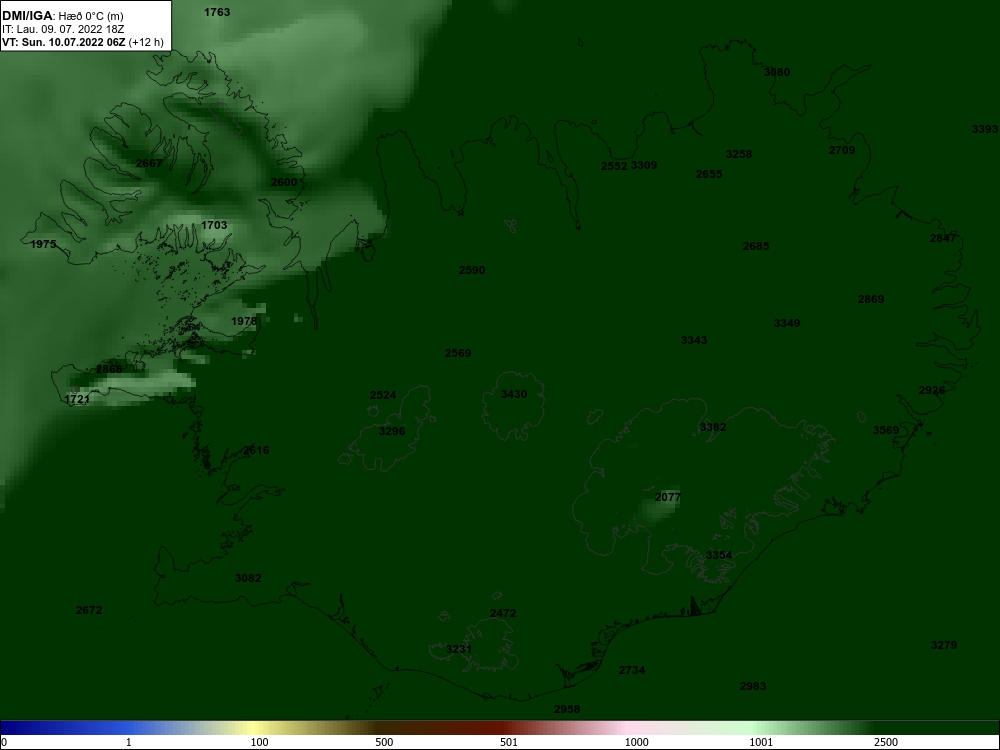Click the light-green spot value 2077

pos(668,497)
